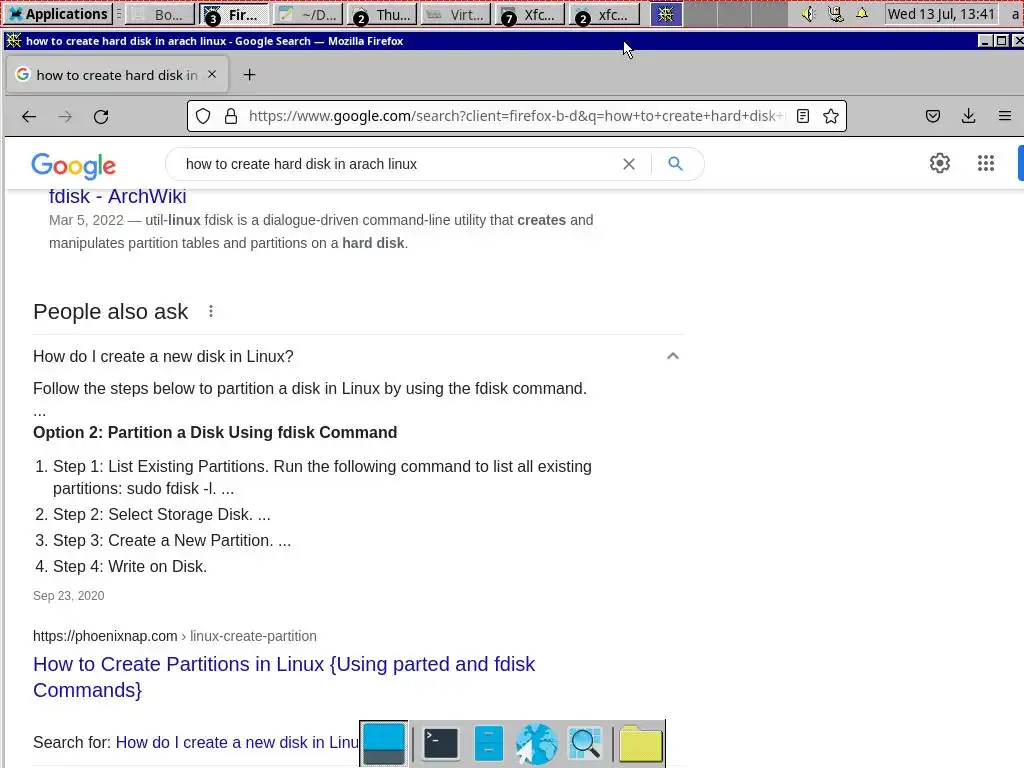Screen dimensions: 1024x768
Task: Switch to 'xfc...' taskbar button with badge 2
Action: (x=604, y=14)
